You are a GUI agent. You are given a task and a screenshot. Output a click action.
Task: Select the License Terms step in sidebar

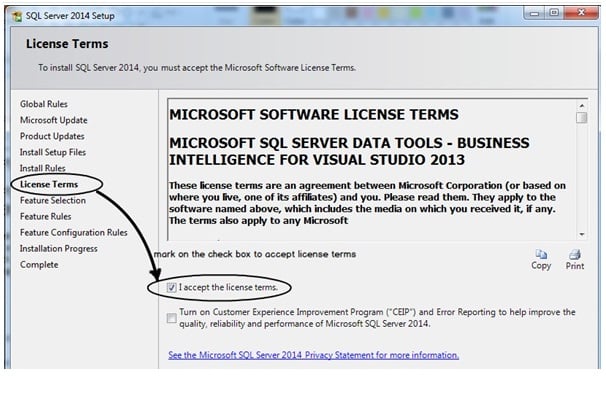49,184
